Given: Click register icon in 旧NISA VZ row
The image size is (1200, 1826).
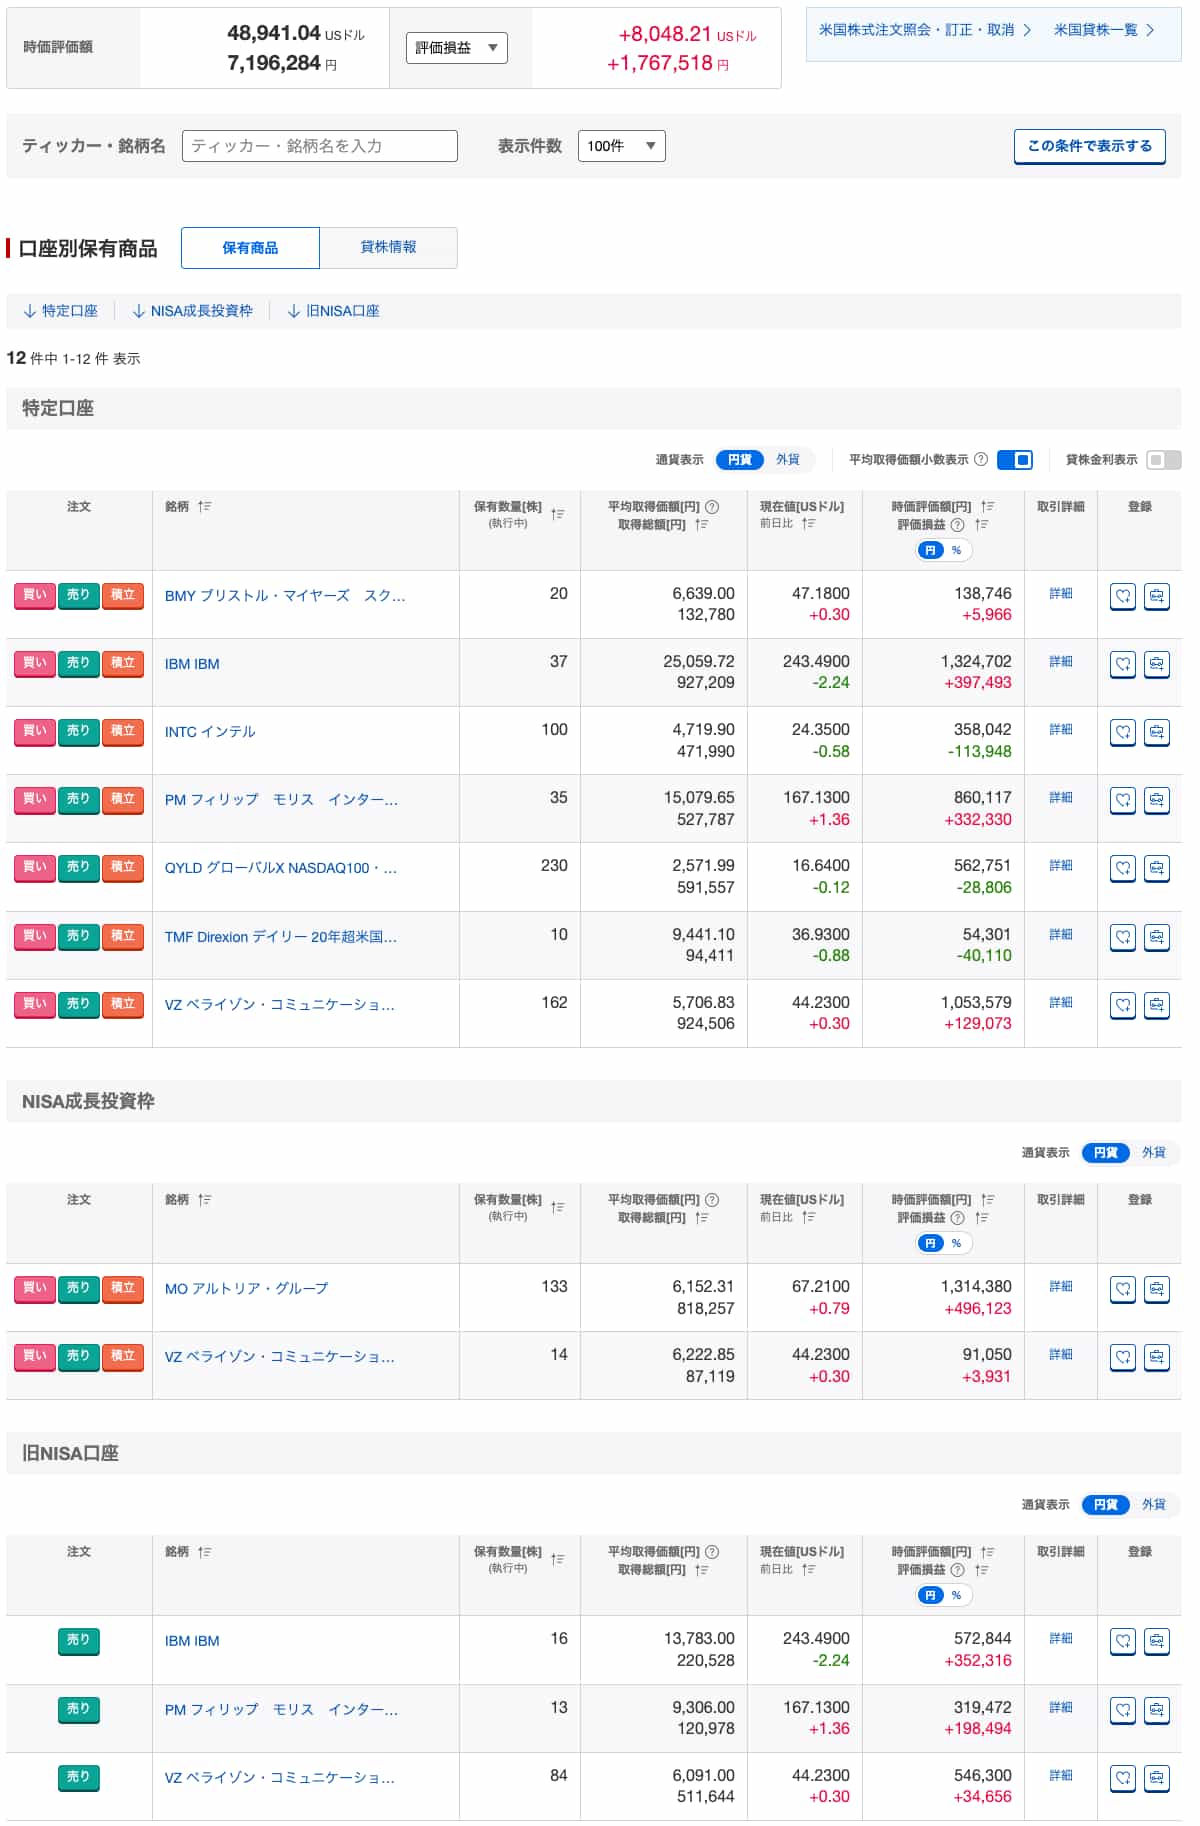Looking at the screenshot, I should pos(1156,1778).
